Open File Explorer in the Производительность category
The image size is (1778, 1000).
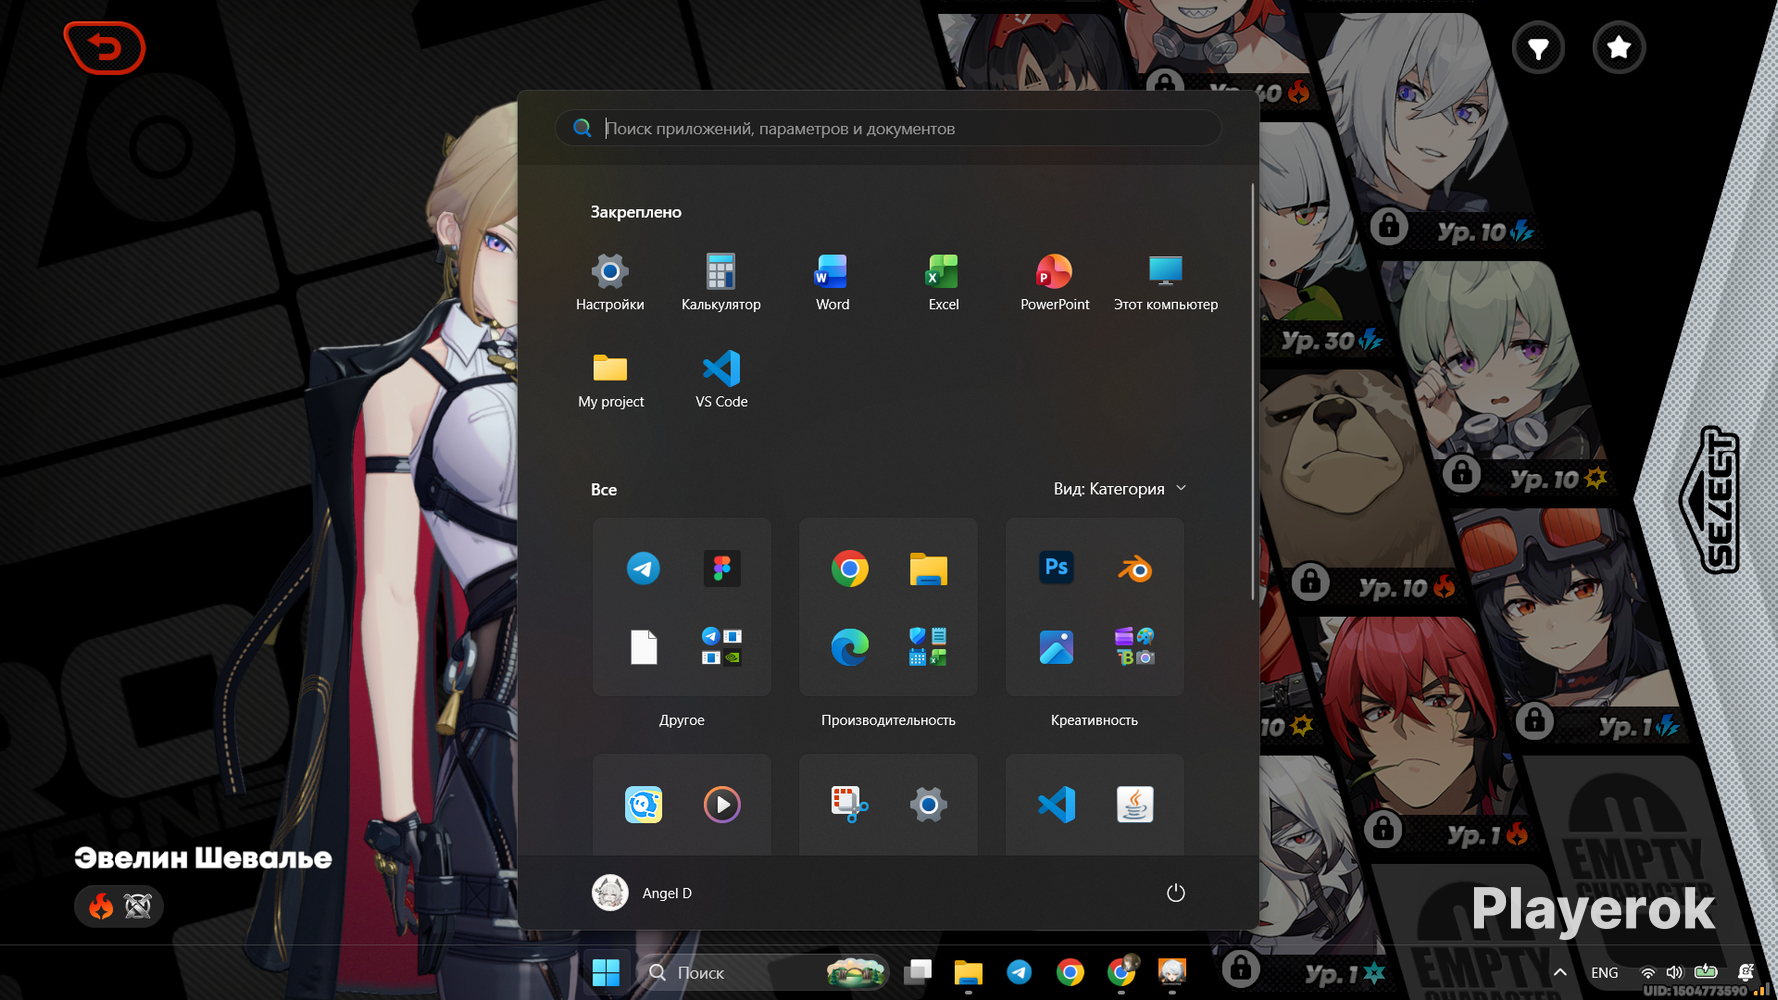coord(928,568)
